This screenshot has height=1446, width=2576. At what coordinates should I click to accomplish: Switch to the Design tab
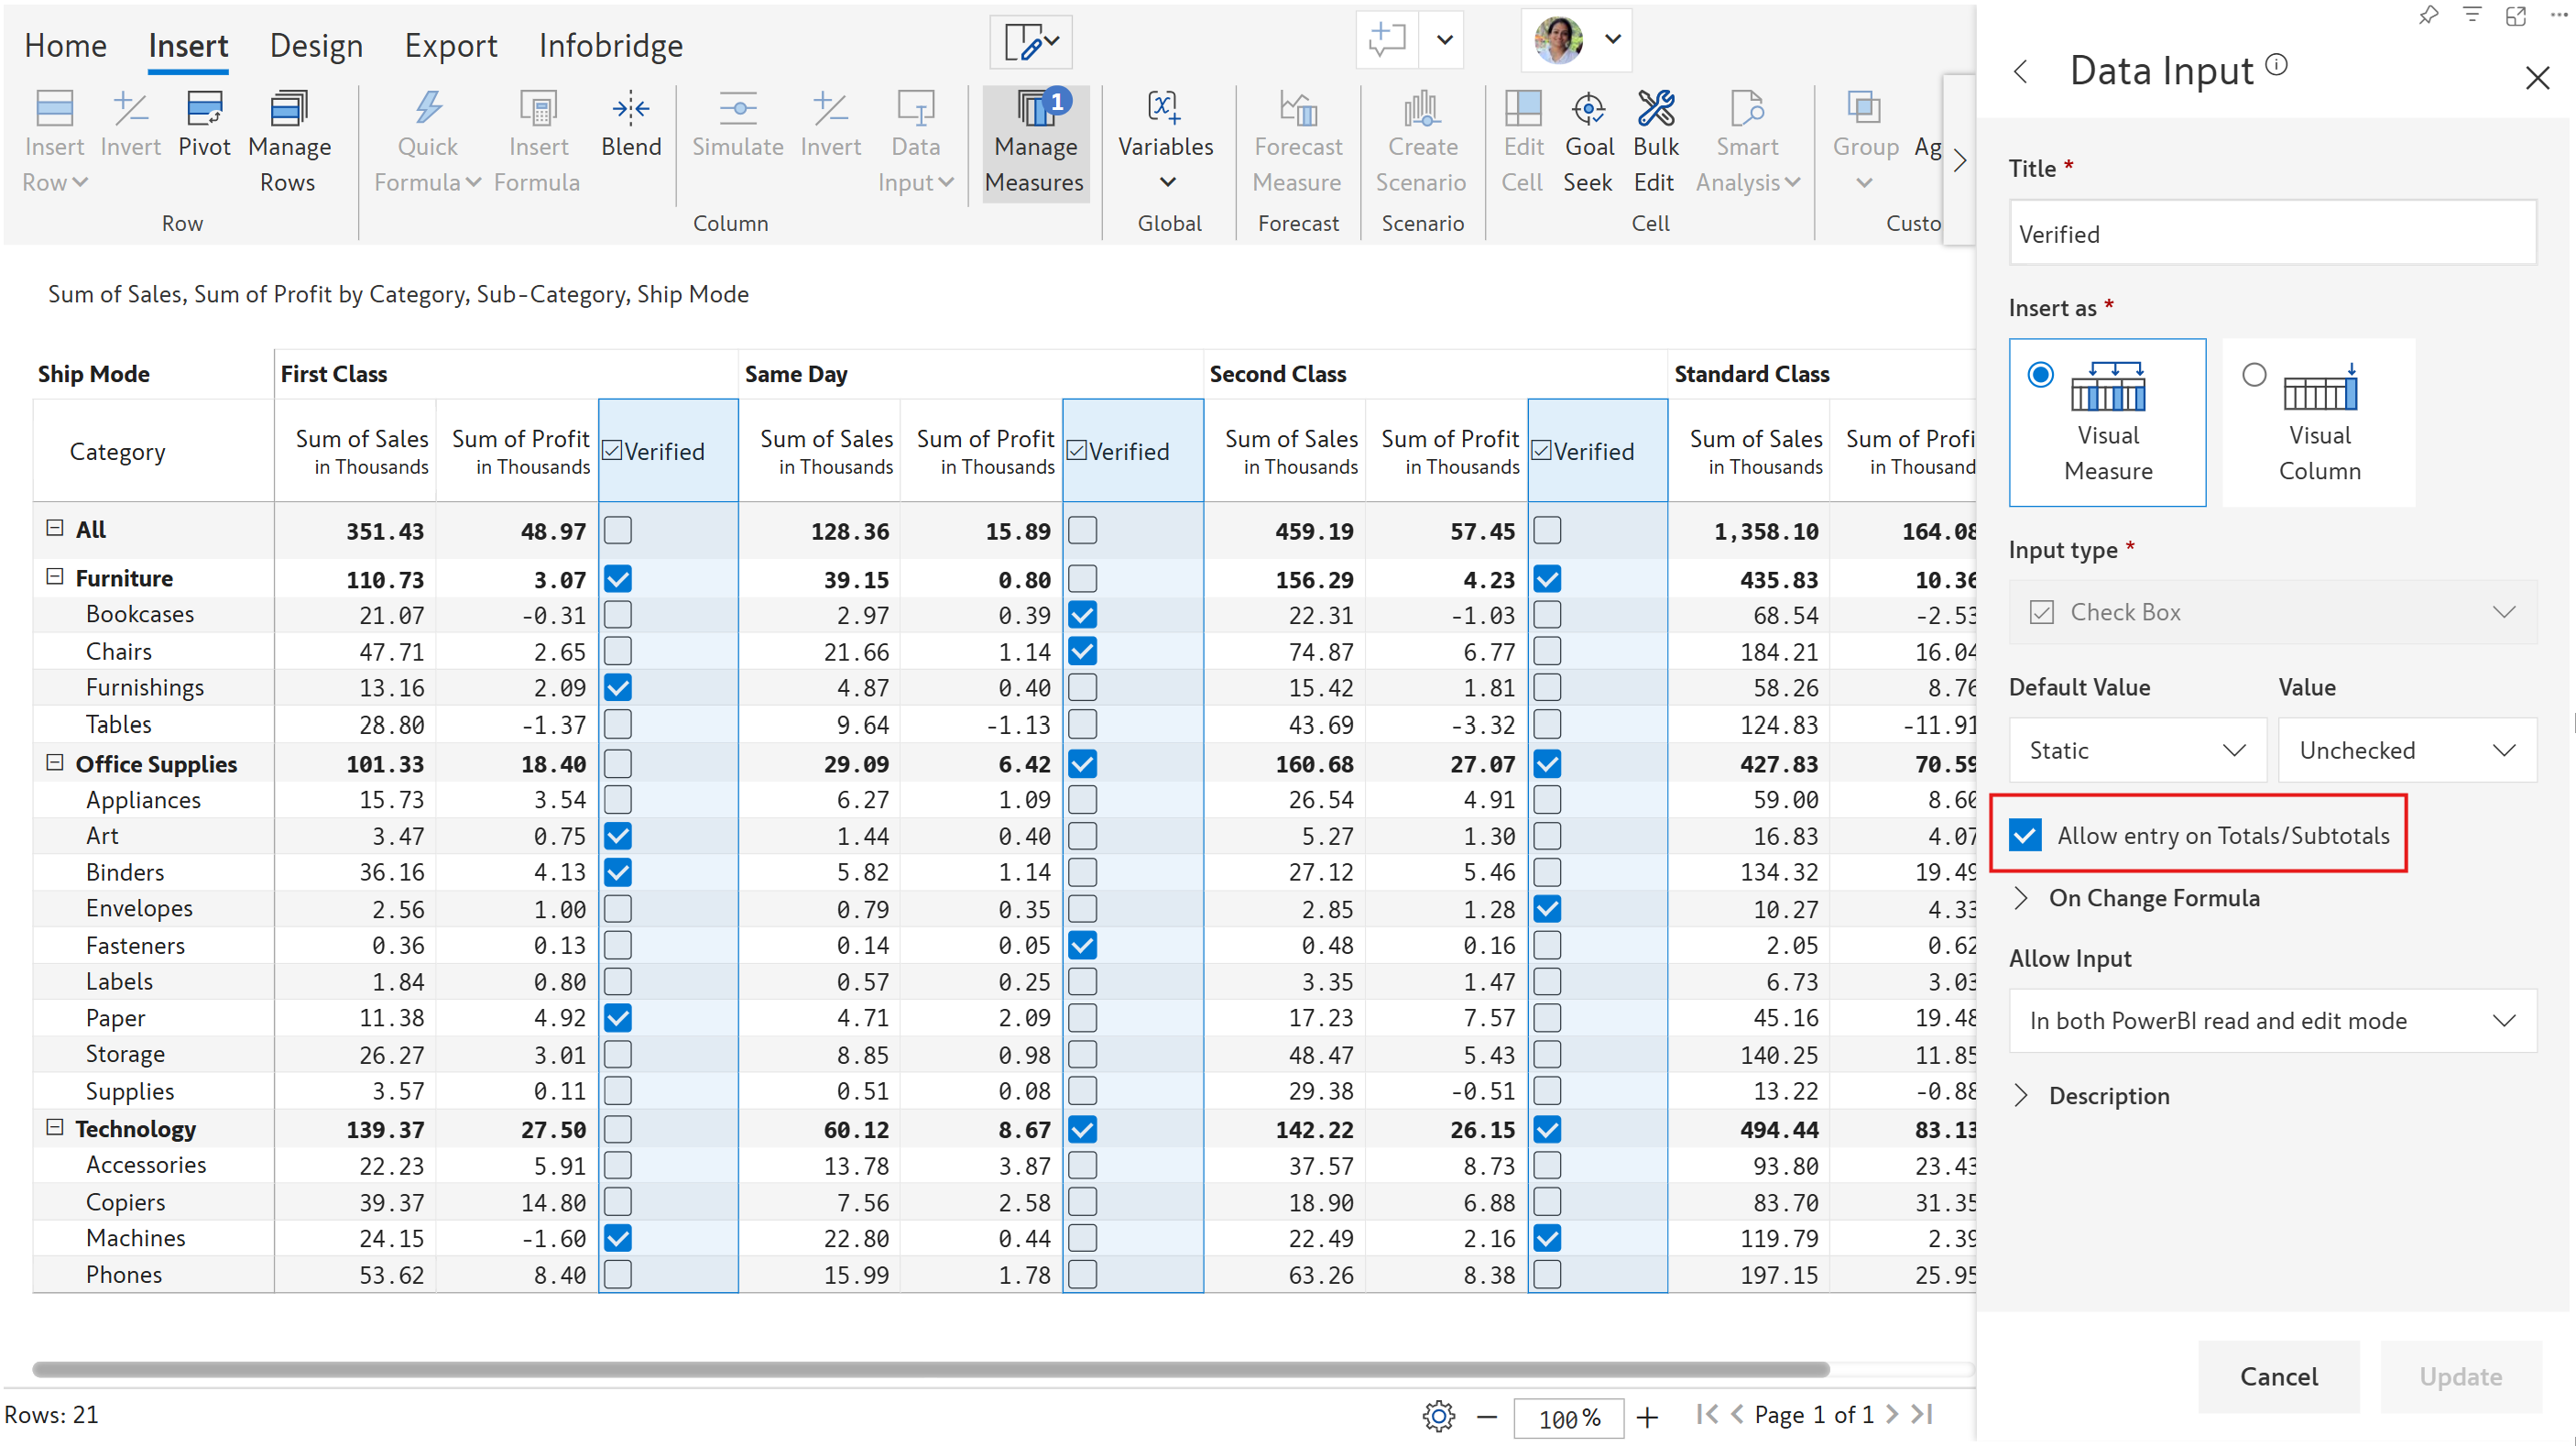coord(316,46)
